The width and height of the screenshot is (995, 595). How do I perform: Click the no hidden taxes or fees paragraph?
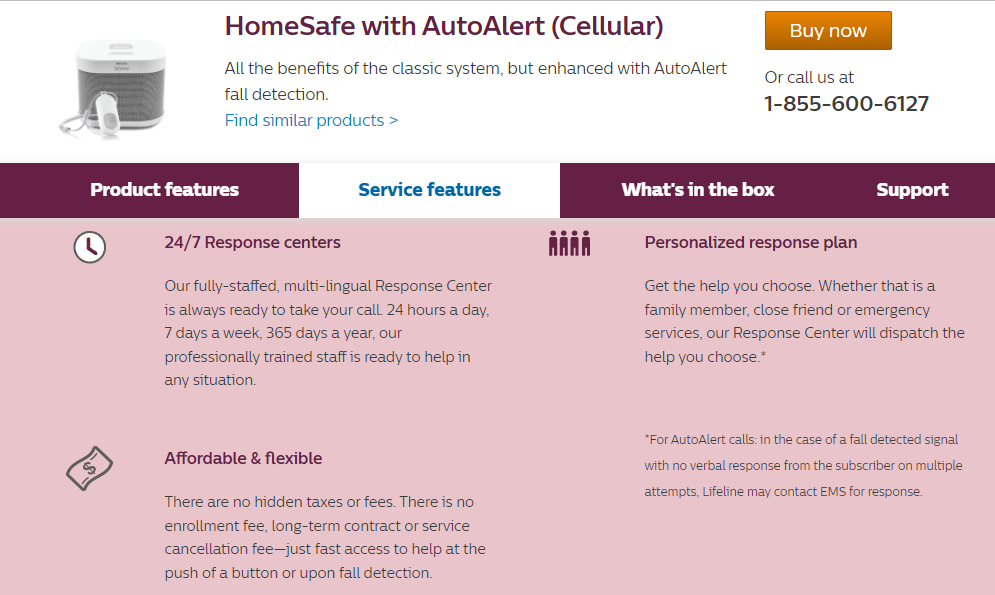click(x=325, y=537)
